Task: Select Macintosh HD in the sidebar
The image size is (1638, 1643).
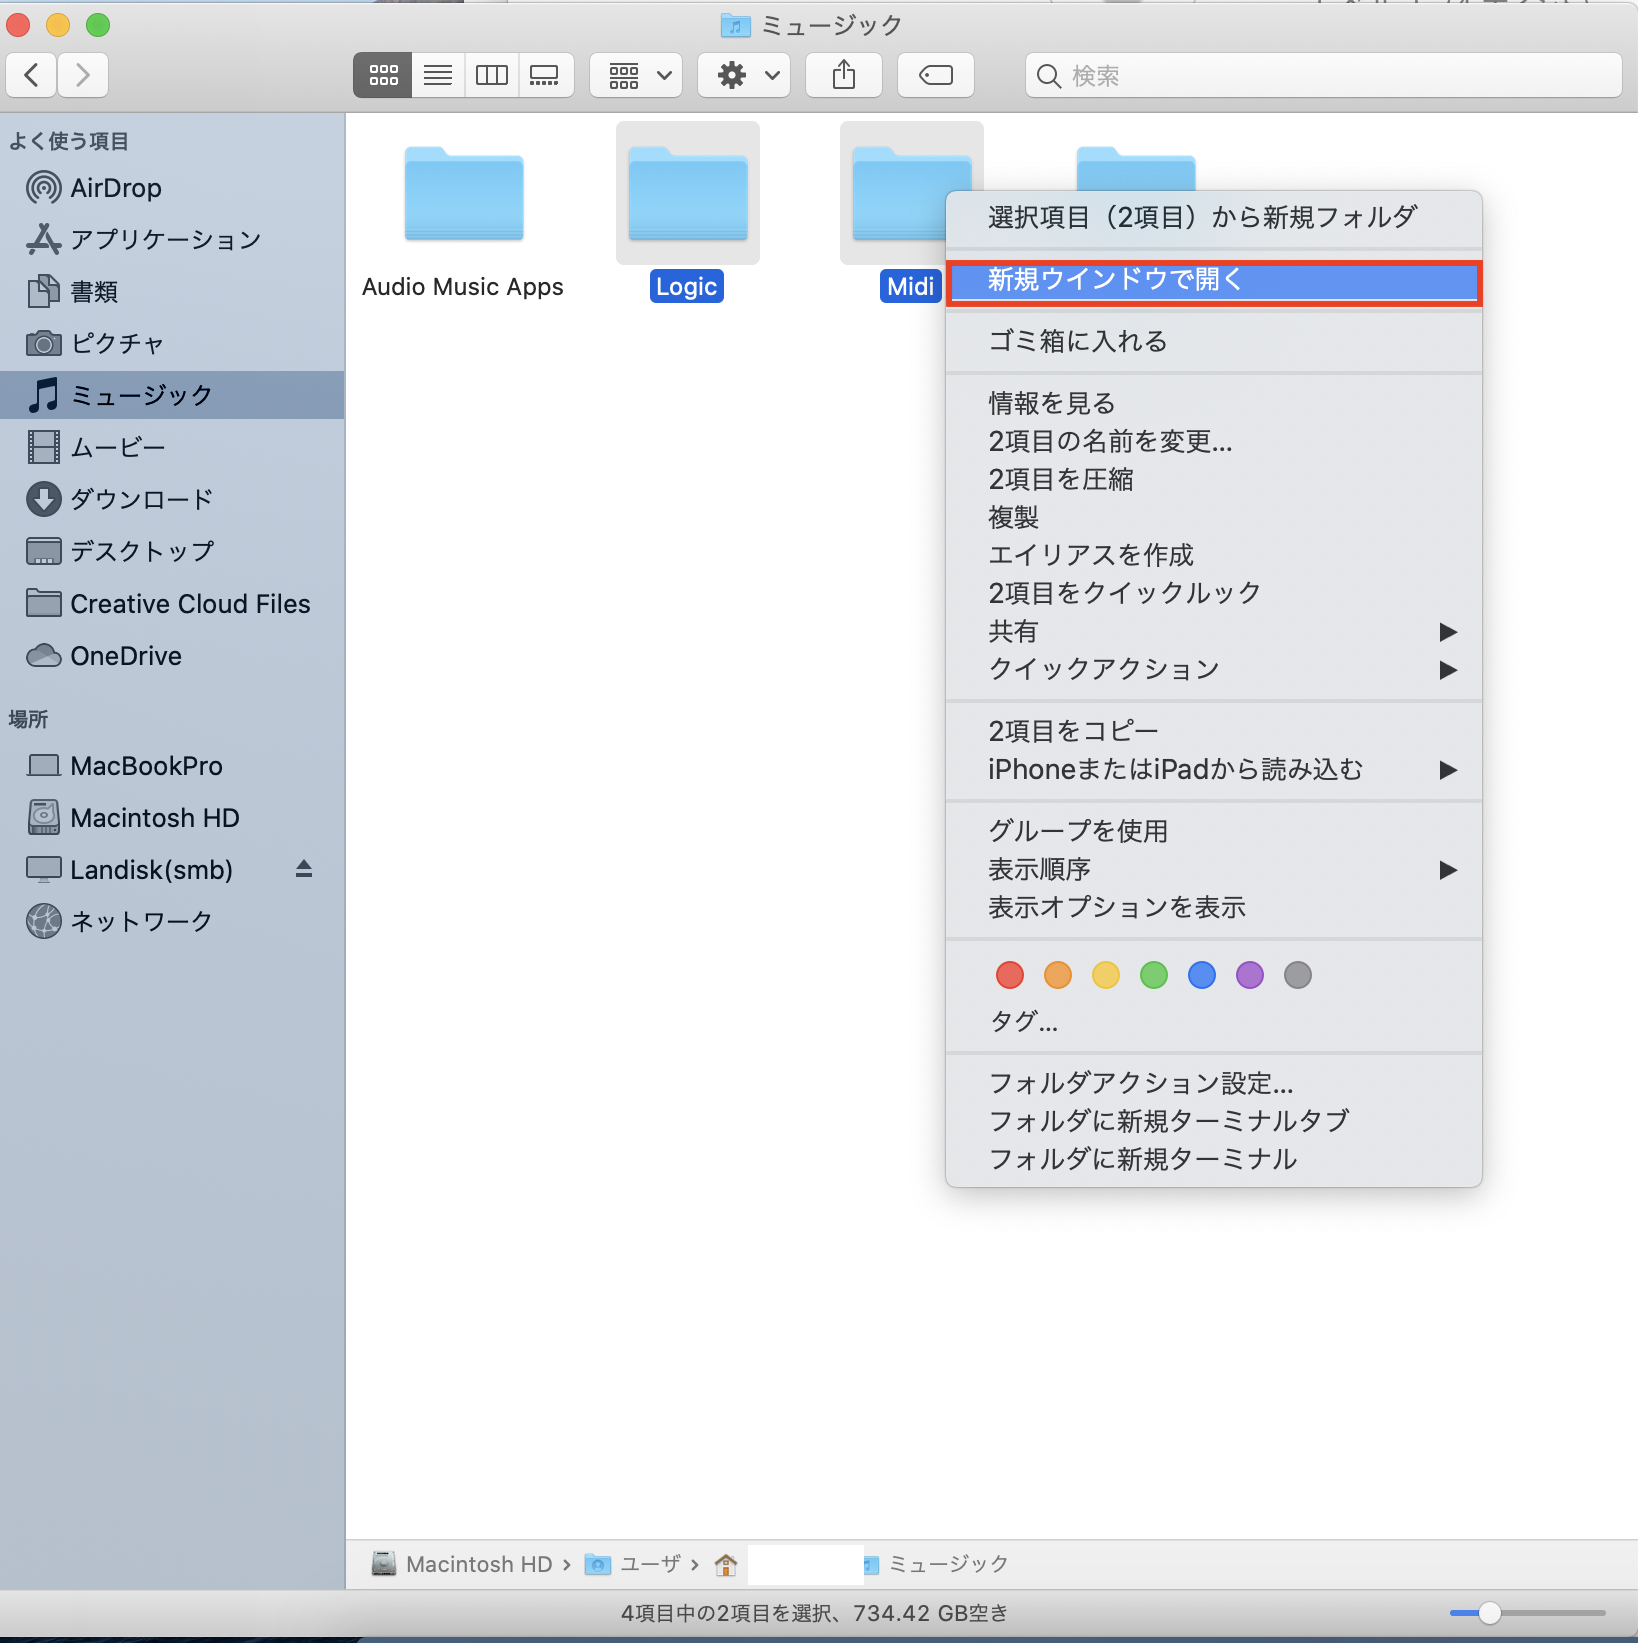Action: pos(172,818)
